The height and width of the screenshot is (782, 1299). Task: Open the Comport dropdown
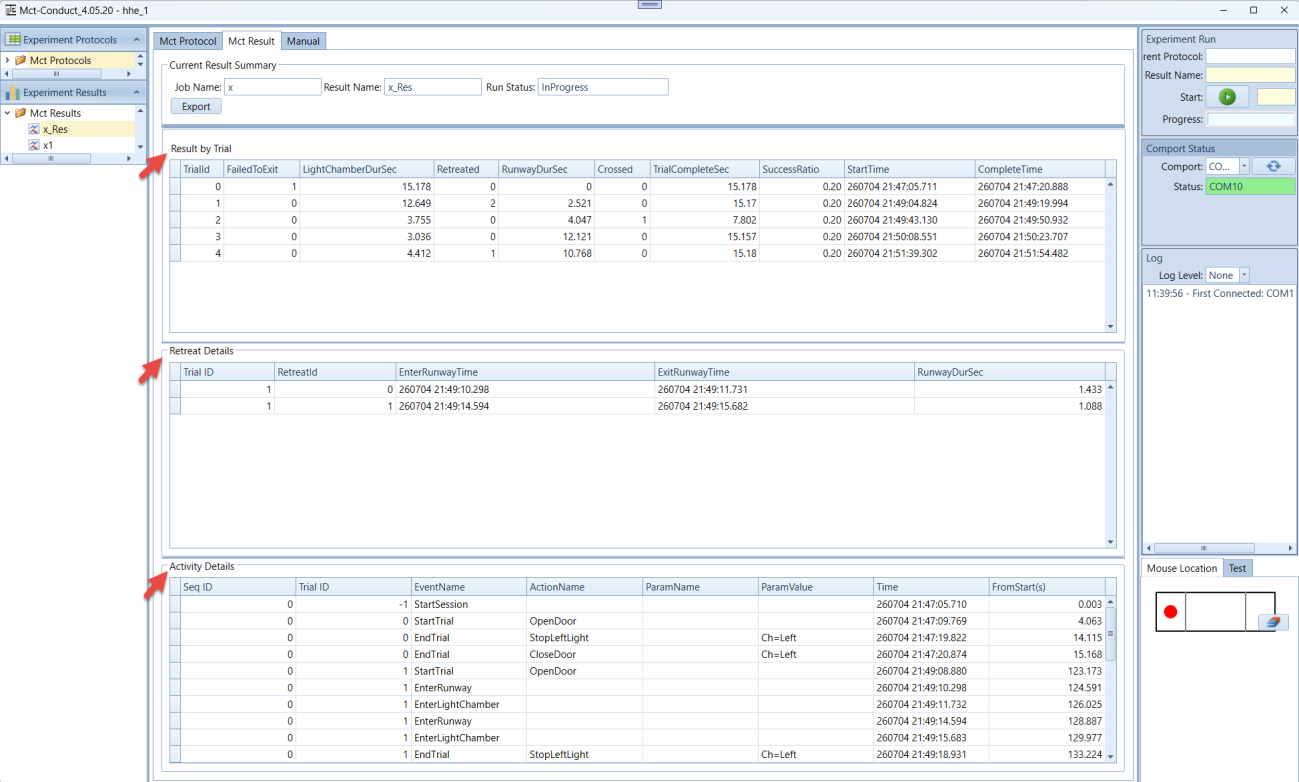point(1244,167)
